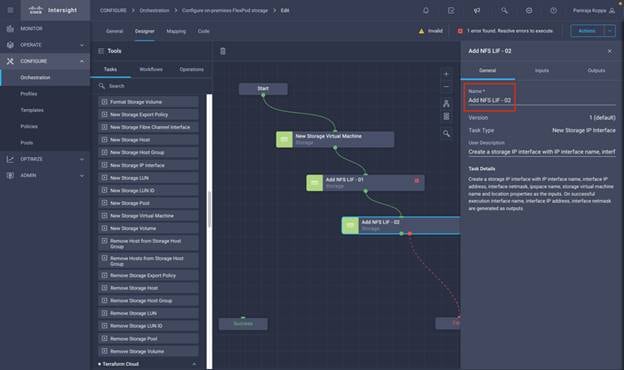Click the Add NFS LIF - 02 node icon
624x370 pixels.
click(x=350, y=226)
